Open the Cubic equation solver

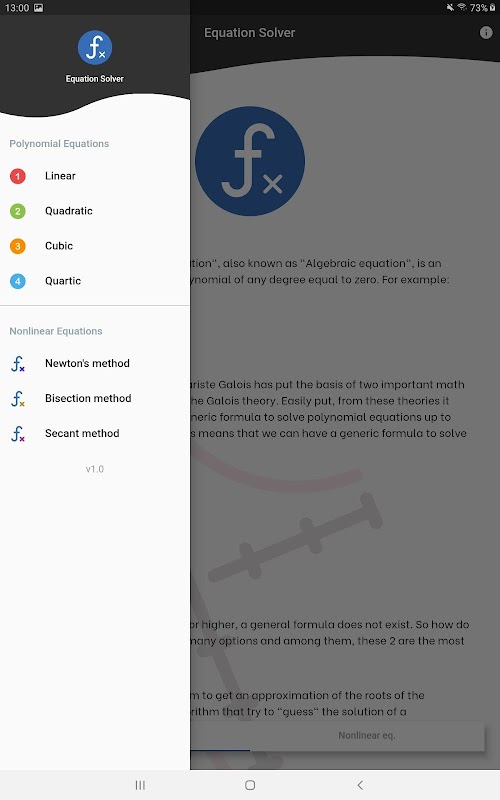pyautogui.click(x=95, y=246)
